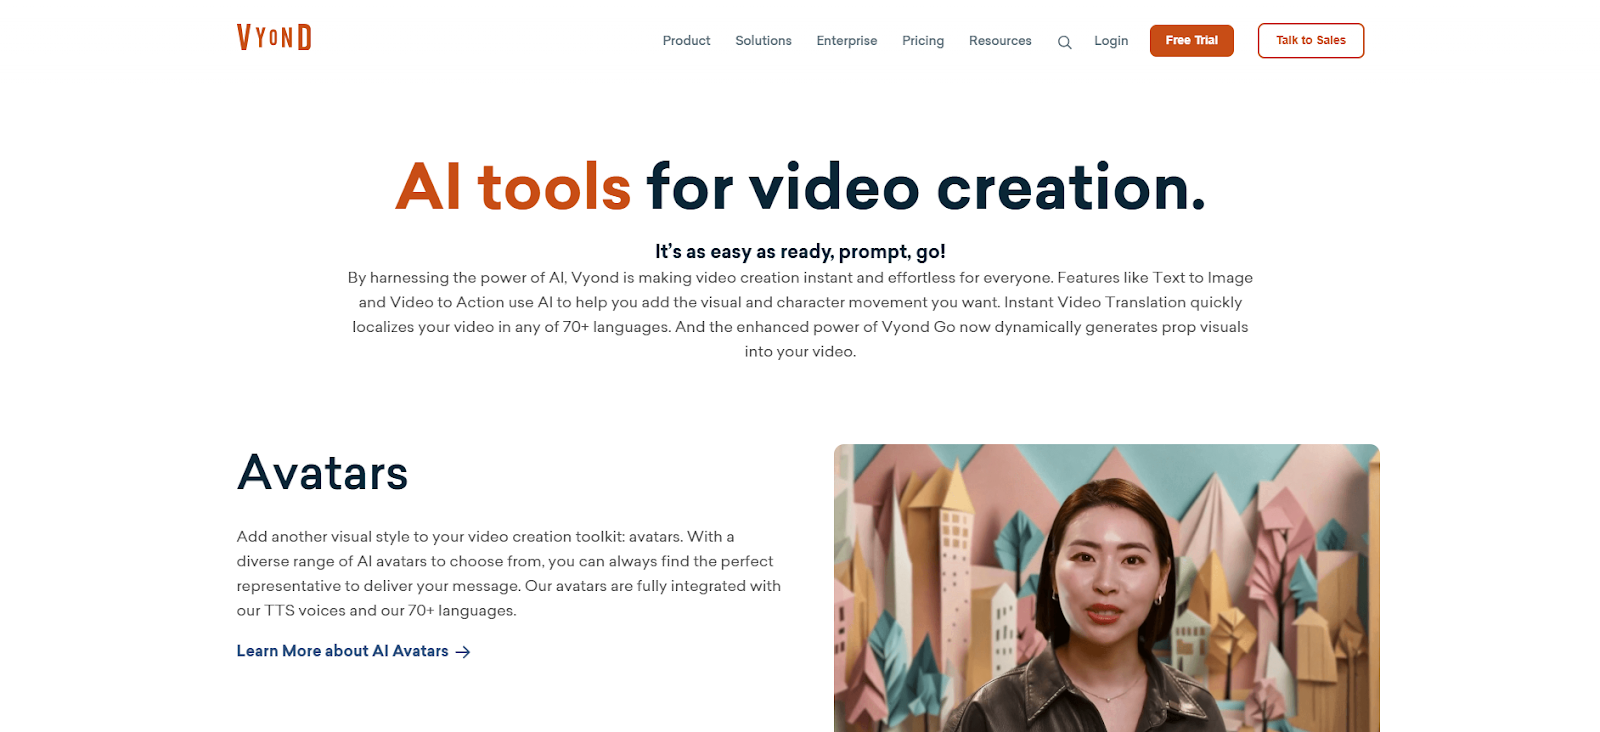Click the "Avatars" section heading
This screenshot has height=732, width=1600.
click(x=322, y=473)
